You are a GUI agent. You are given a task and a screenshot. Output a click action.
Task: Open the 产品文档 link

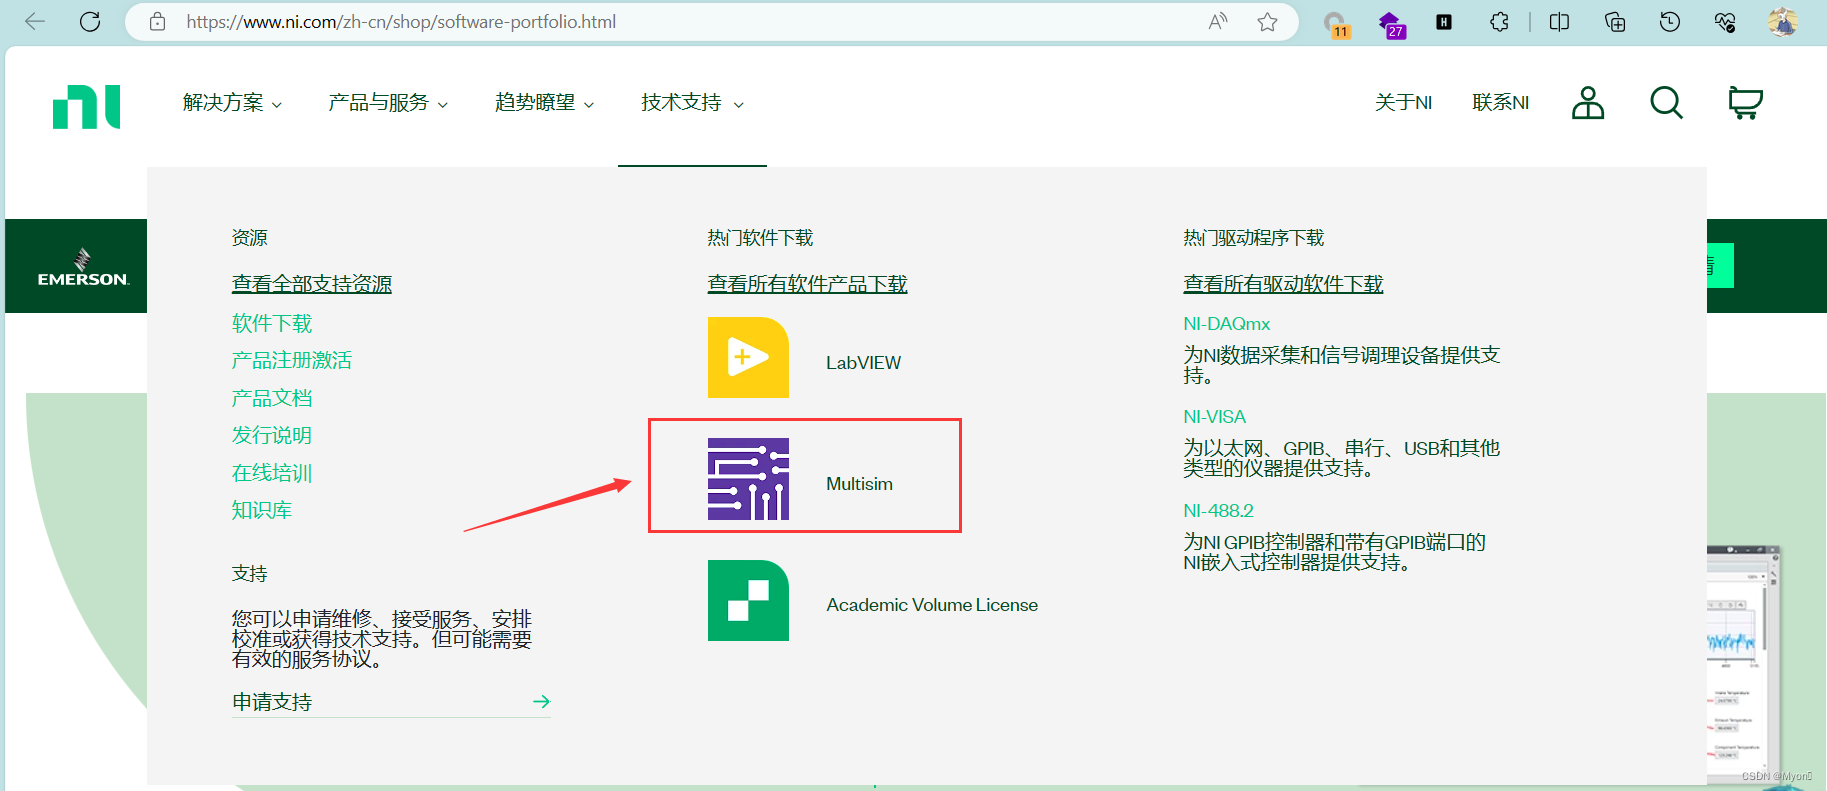tap(272, 398)
